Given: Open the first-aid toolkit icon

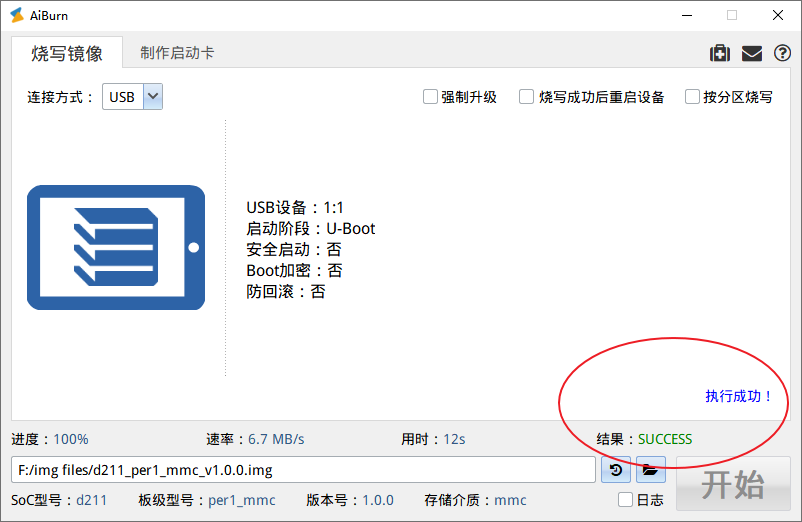Looking at the screenshot, I should coord(719,53).
